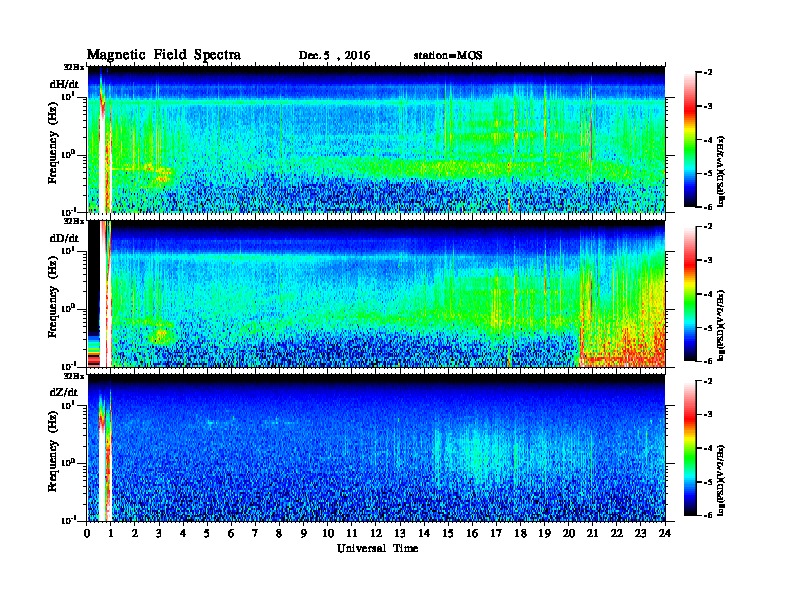The width and height of the screenshot is (792, 612).
Task: Click hour "10" on the Universal Time axis
Action: pyautogui.click(x=328, y=533)
